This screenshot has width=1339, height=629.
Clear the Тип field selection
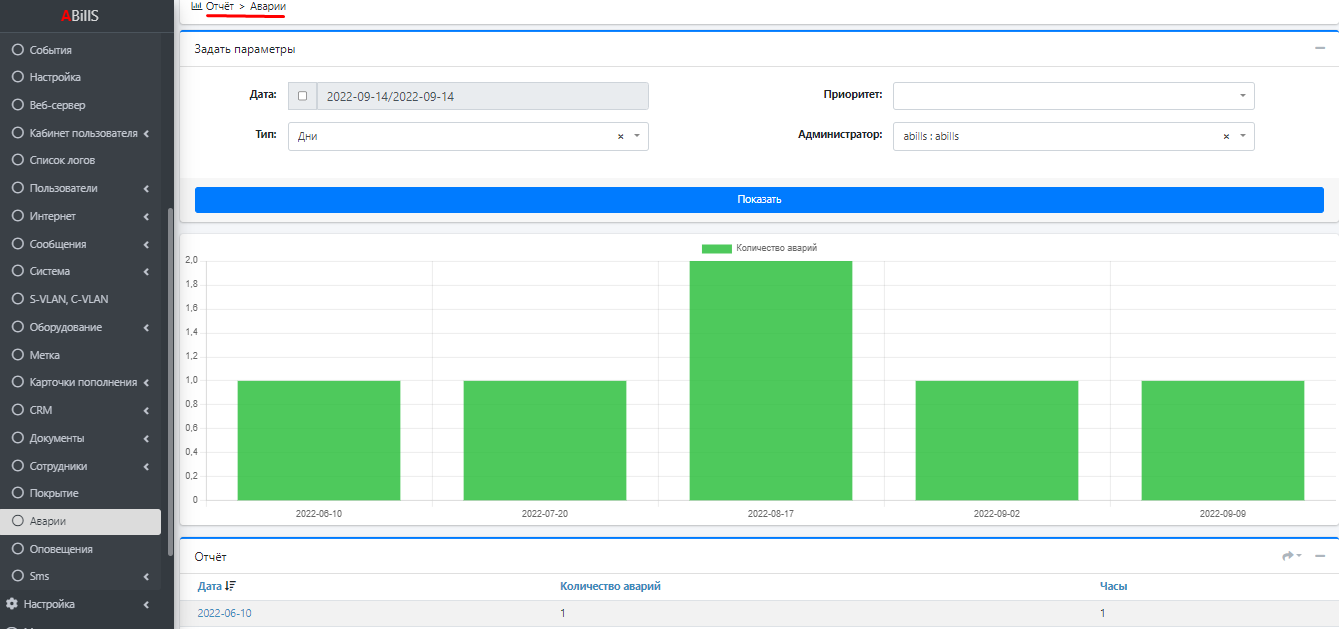tap(620, 137)
